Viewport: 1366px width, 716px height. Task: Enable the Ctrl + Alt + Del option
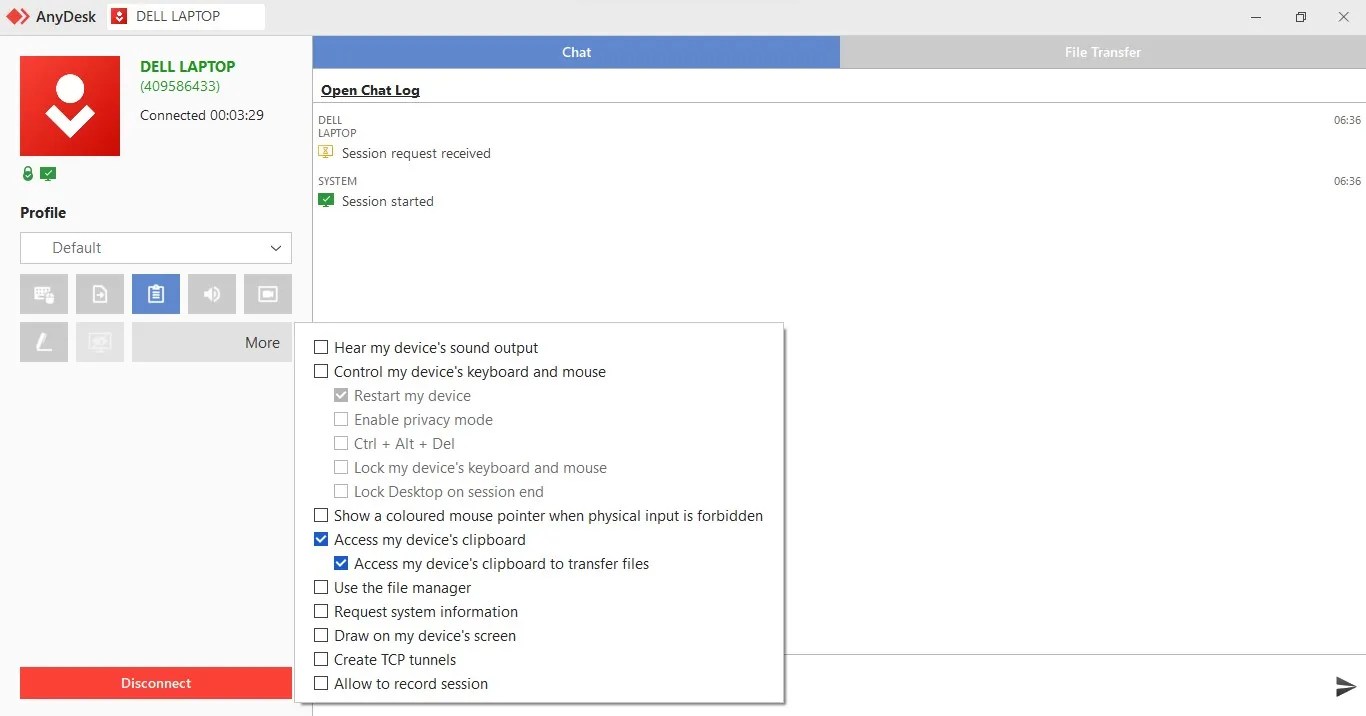(341, 443)
